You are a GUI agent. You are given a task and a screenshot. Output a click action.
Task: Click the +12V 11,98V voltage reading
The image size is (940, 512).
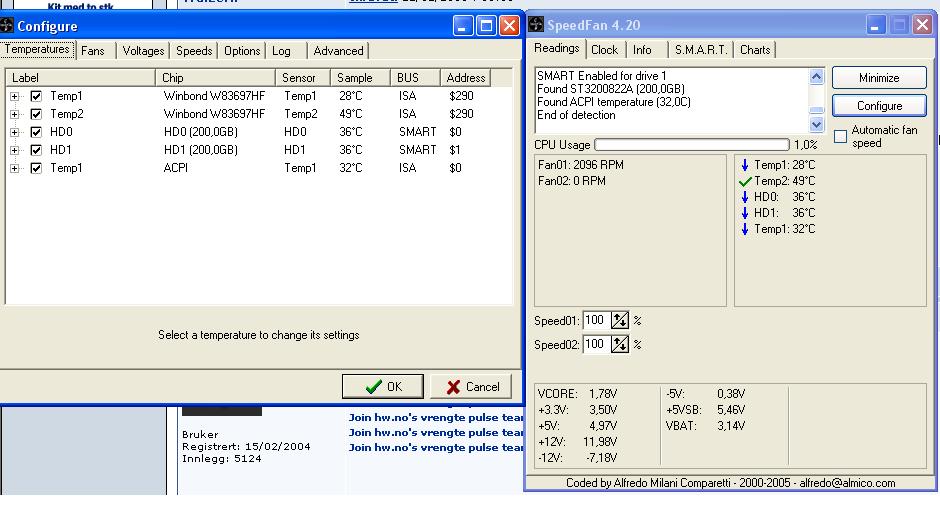(577, 442)
